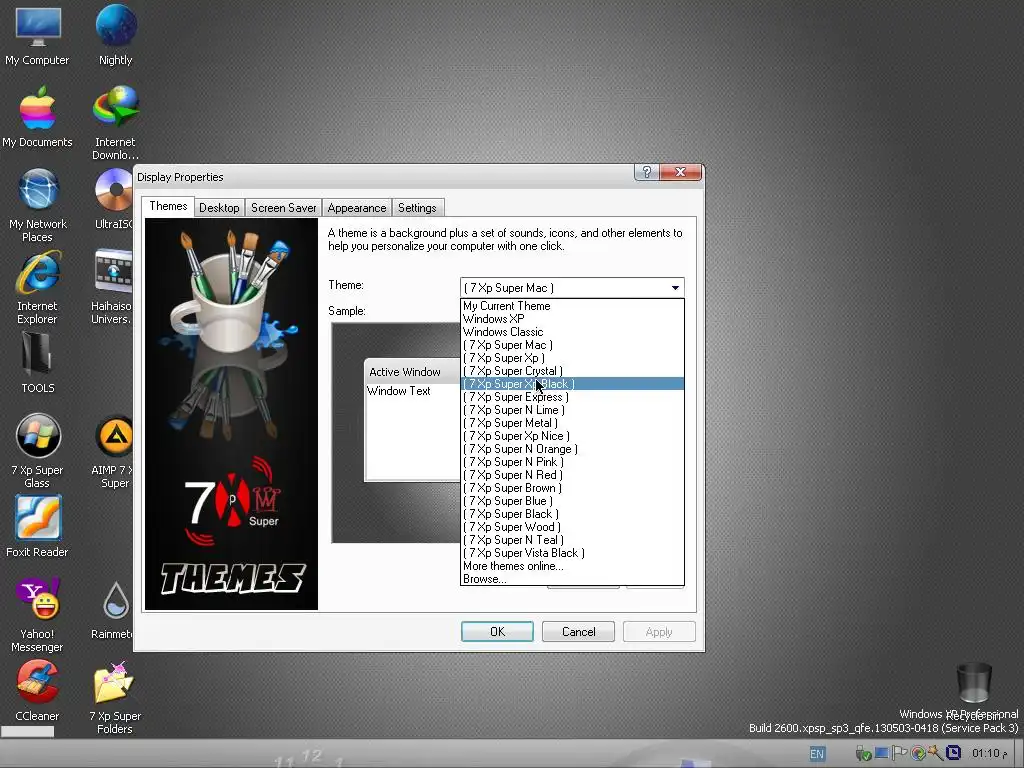Choose ( 7 Xp Super Blue ) theme
The height and width of the screenshot is (768, 1024).
click(x=572, y=501)
